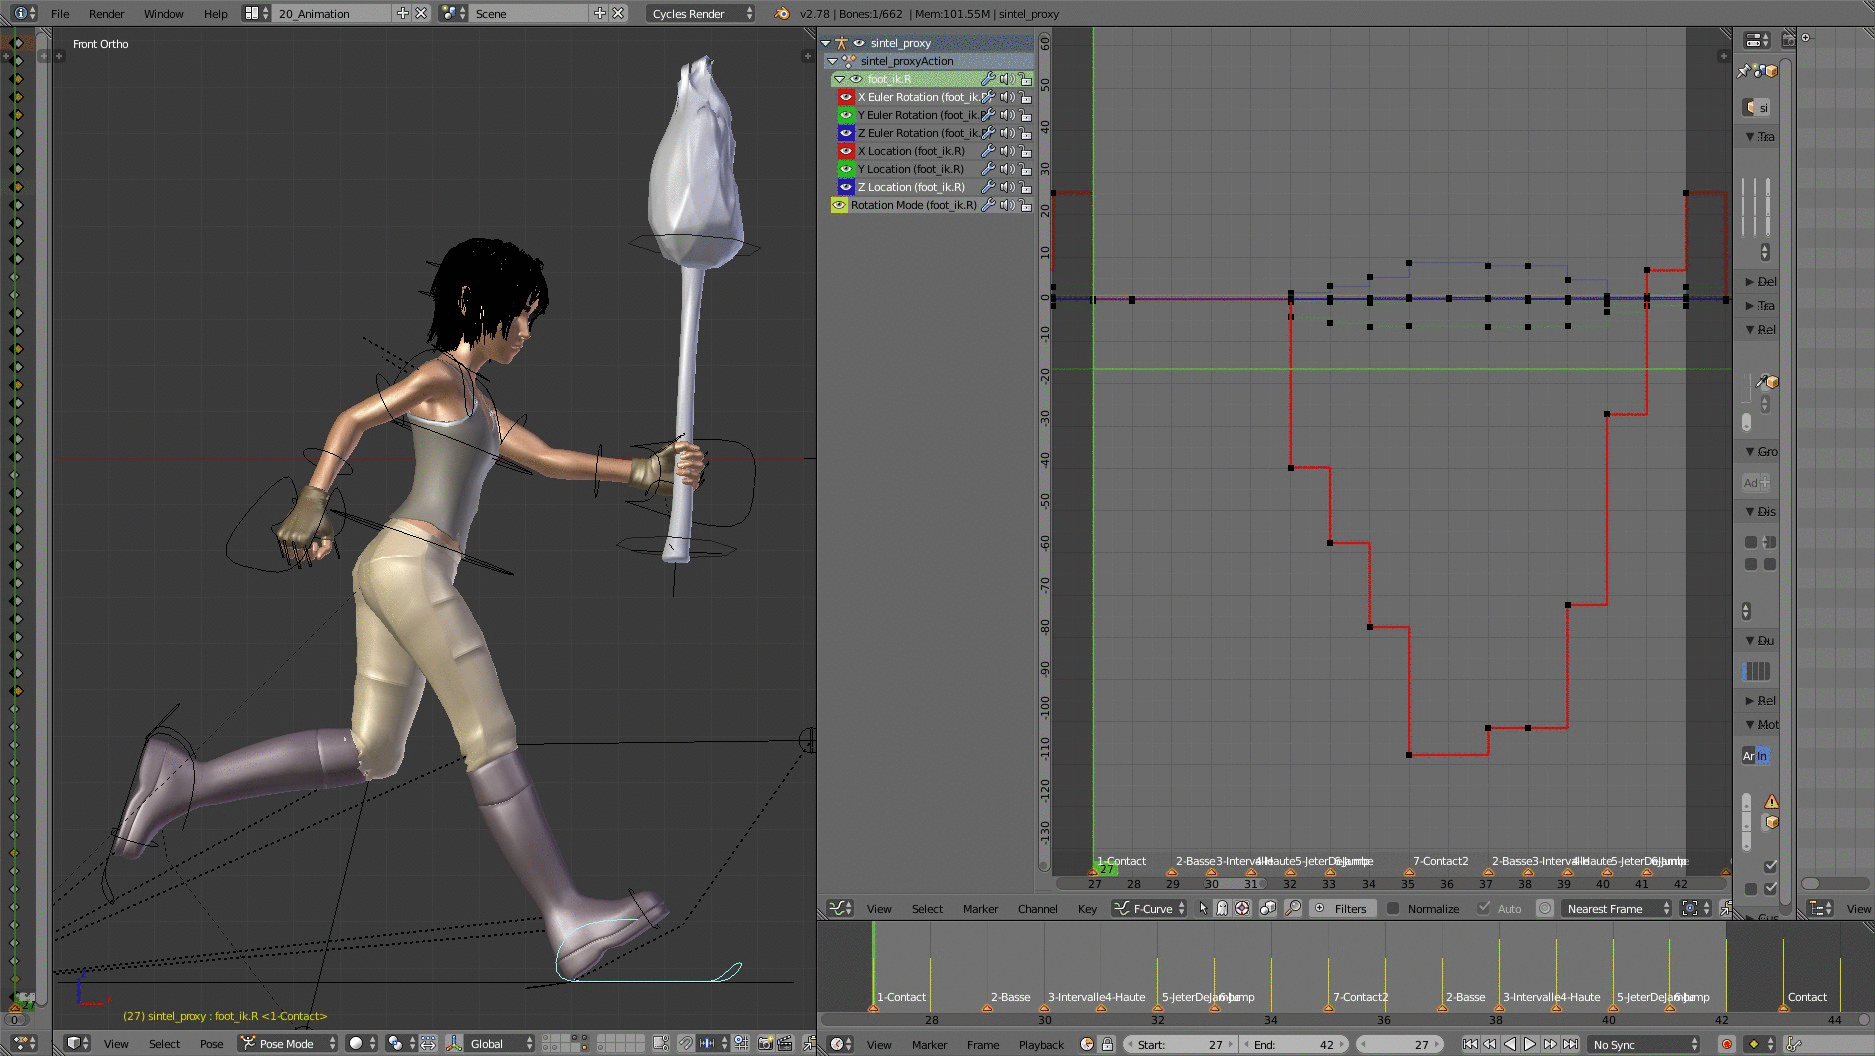
Task: Toggle visibility of X Location curve
Action: click(846, 151)
